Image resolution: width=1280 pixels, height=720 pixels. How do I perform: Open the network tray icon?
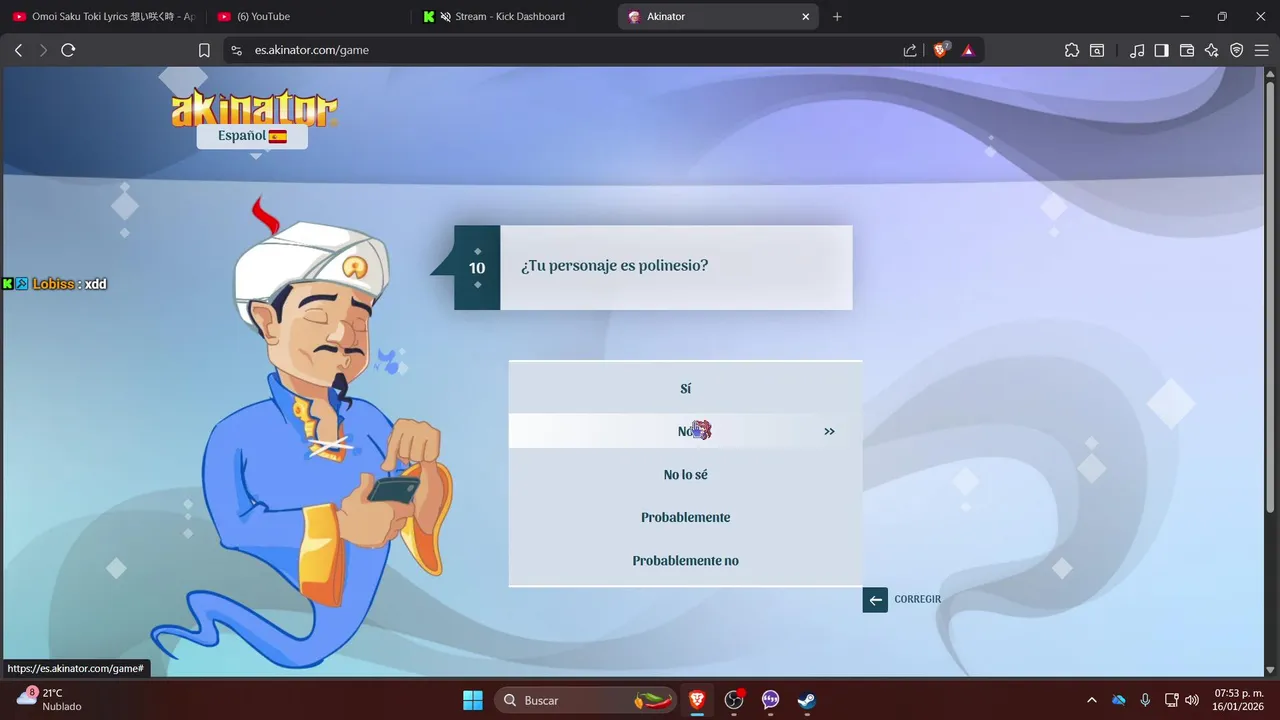click(x=1172, y=700)
